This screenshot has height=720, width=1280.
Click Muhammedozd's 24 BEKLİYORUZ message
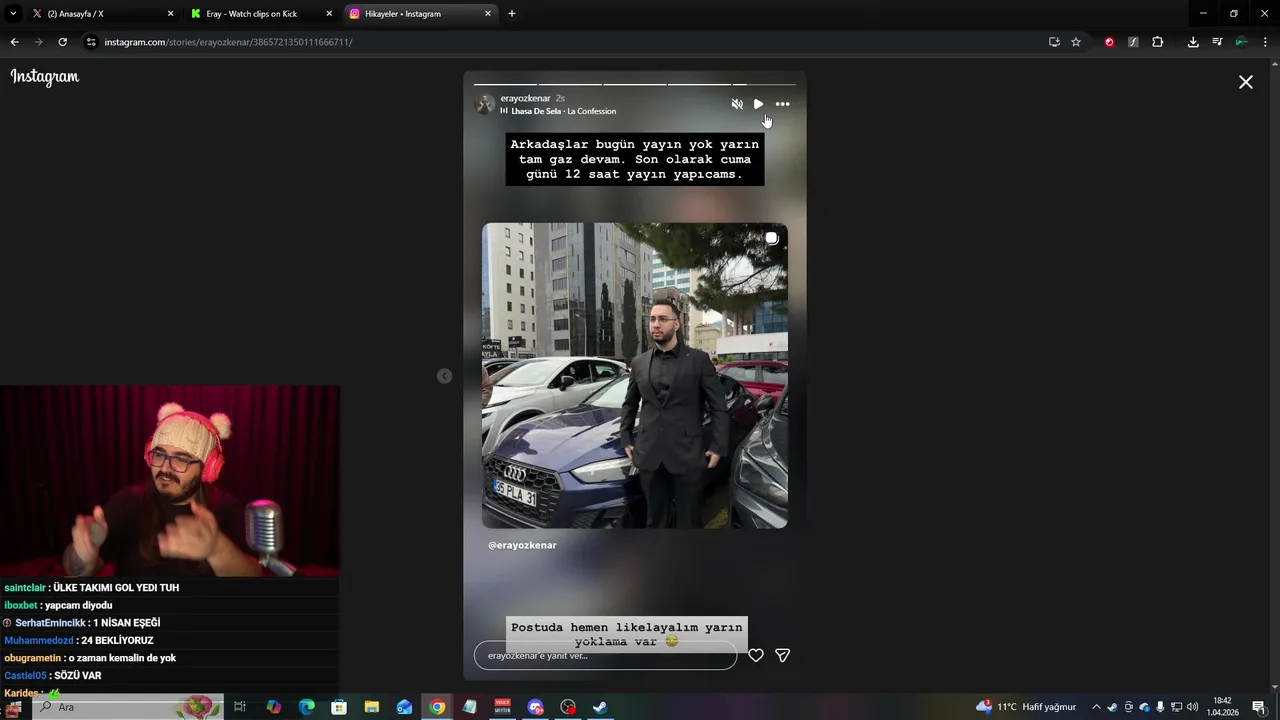[x=79, y=641]
